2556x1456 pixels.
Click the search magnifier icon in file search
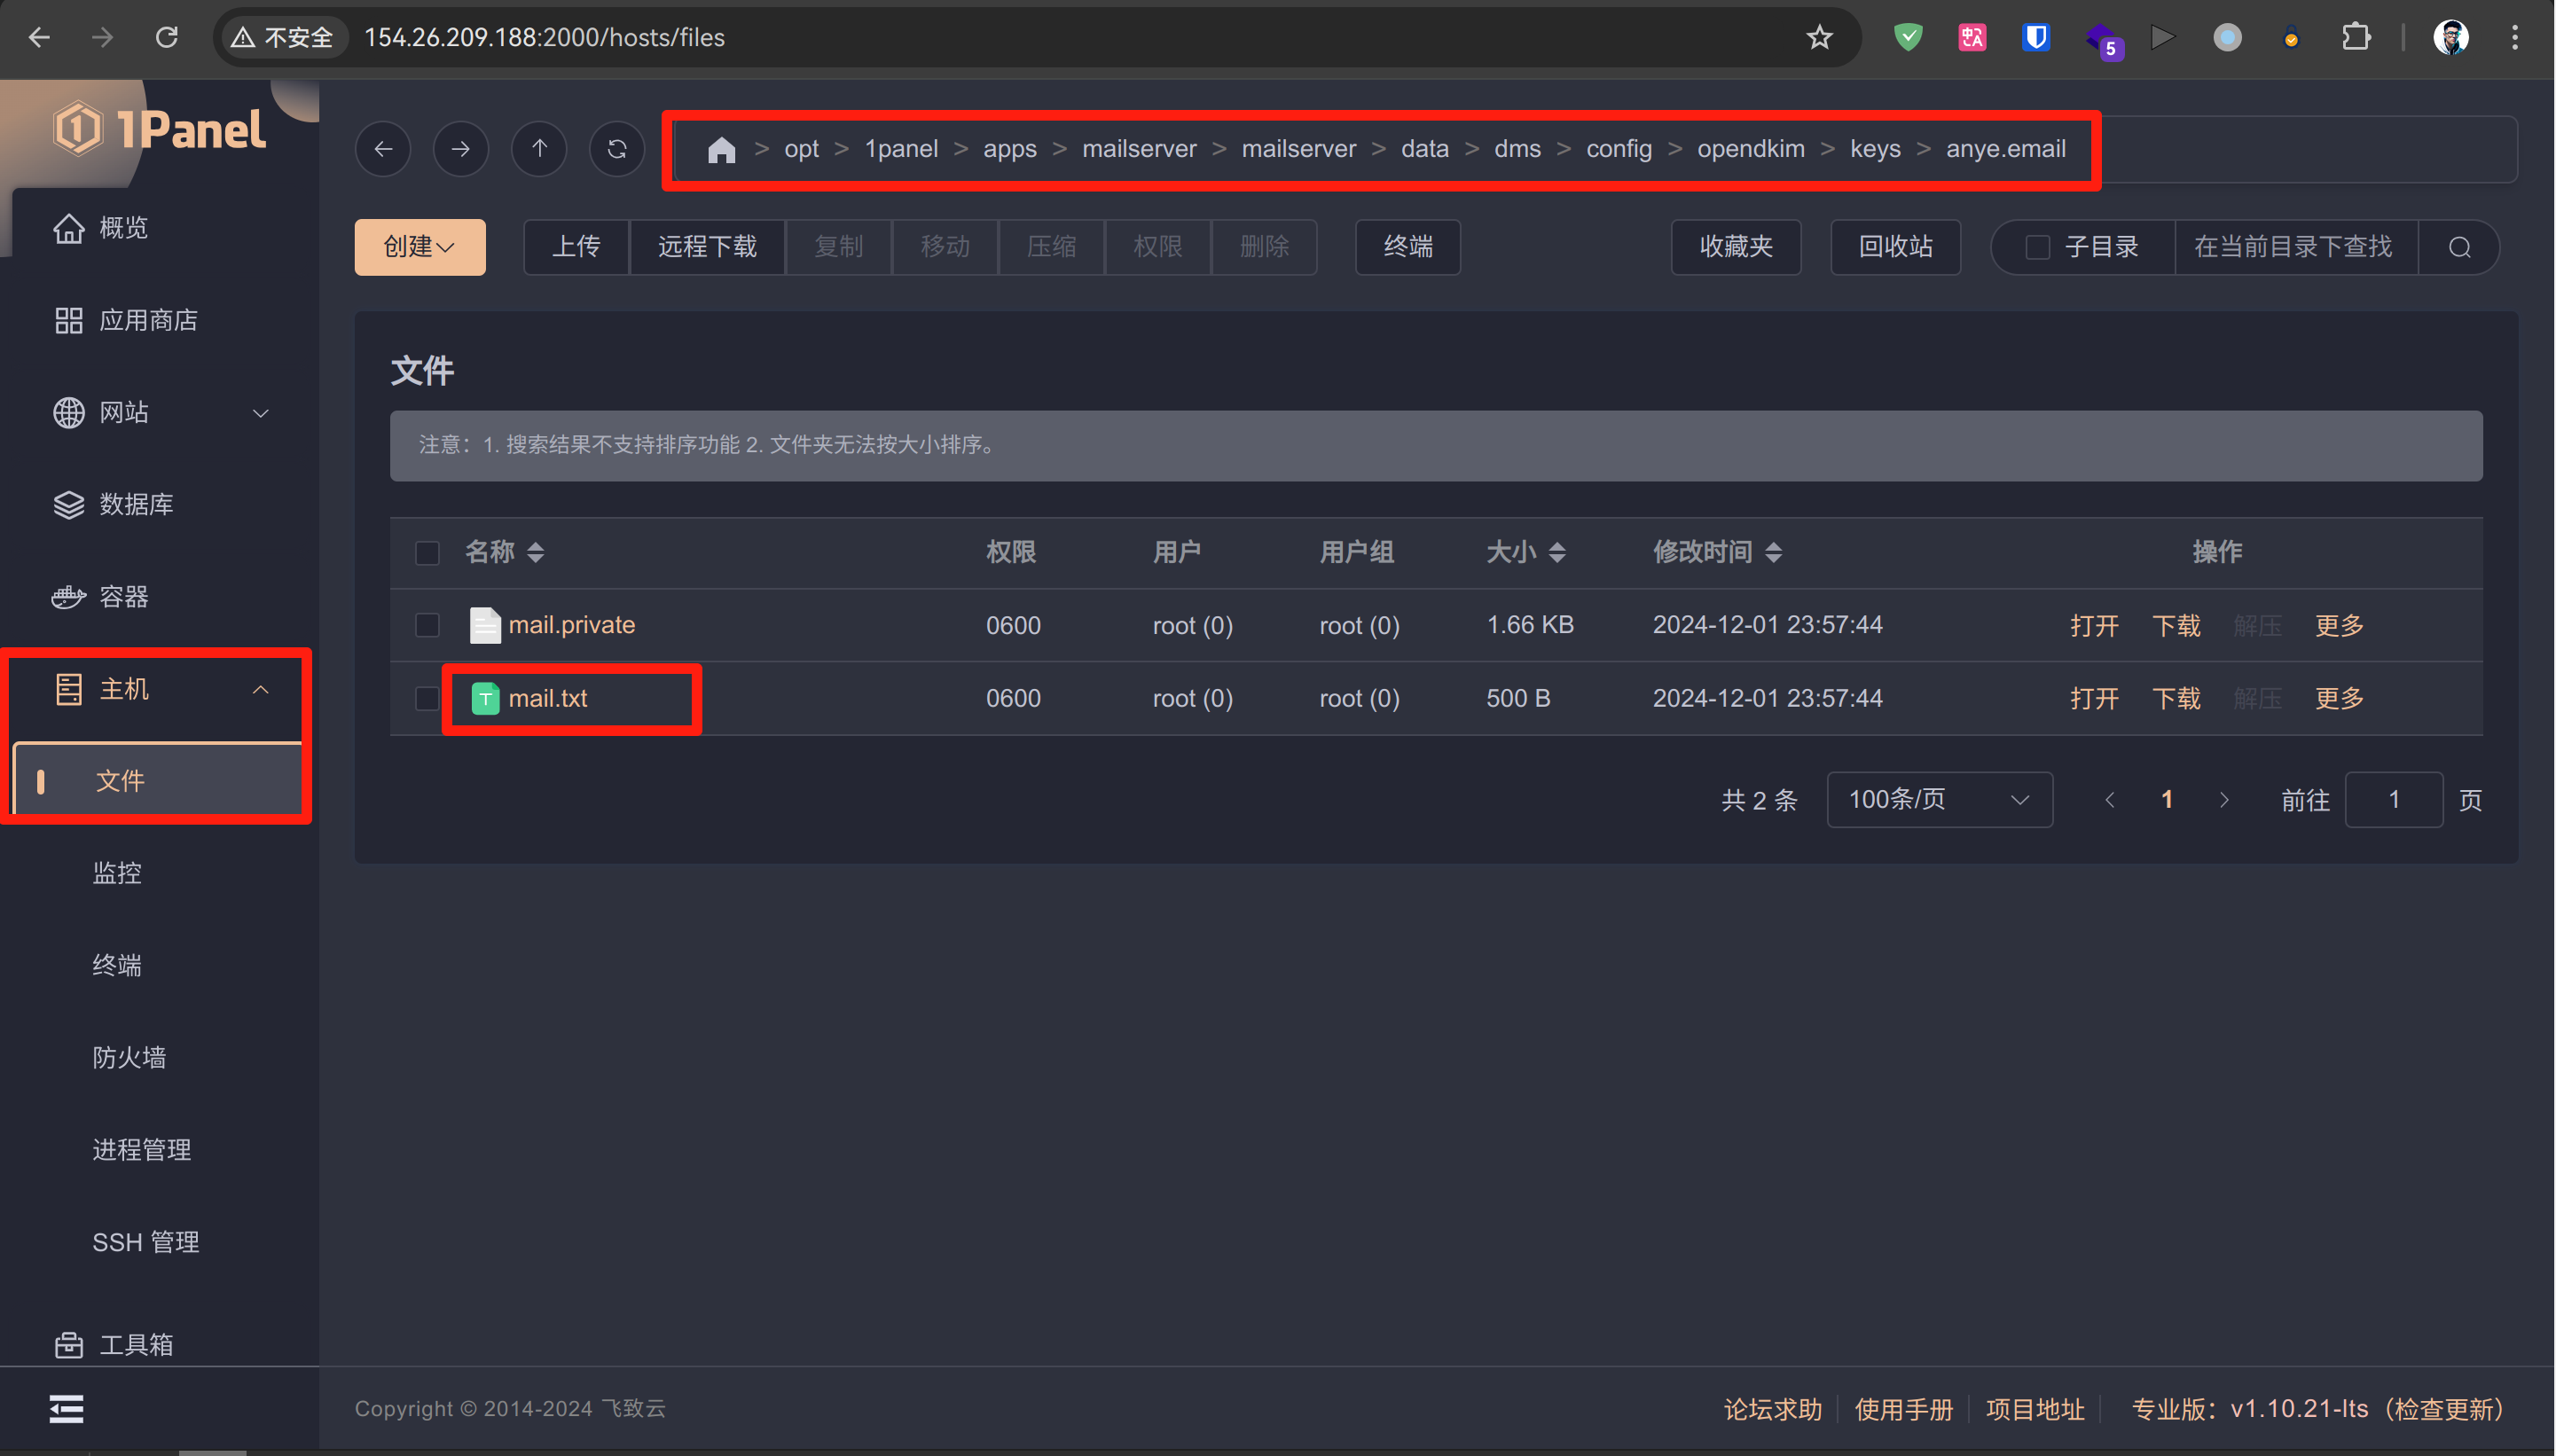(x=2460, y=247)
